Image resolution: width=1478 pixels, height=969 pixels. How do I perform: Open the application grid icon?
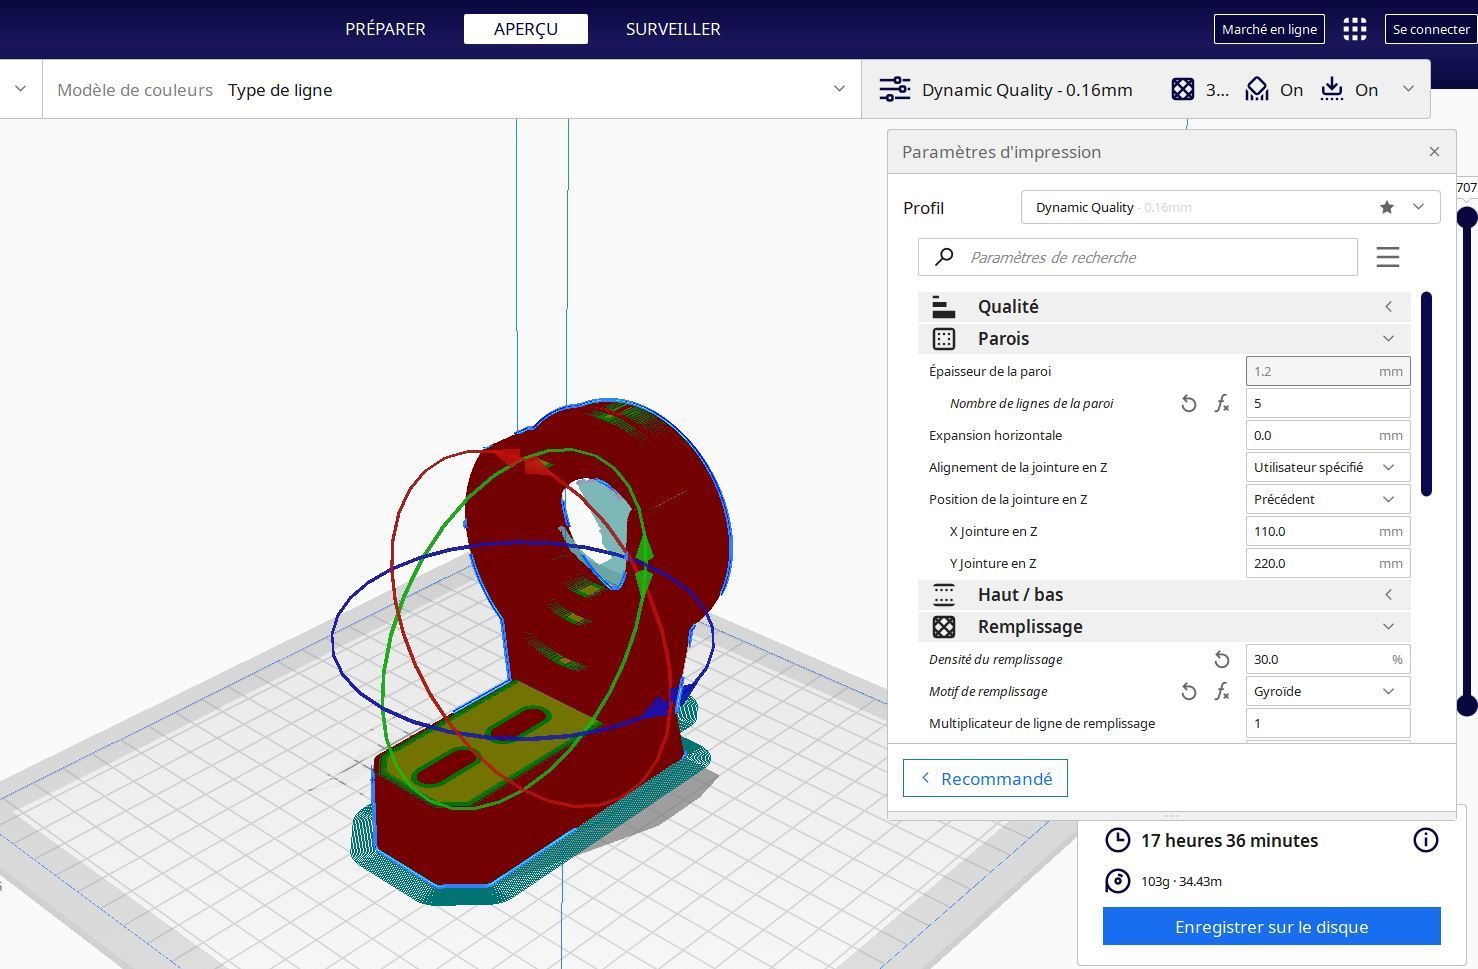tap(1354, 29)
